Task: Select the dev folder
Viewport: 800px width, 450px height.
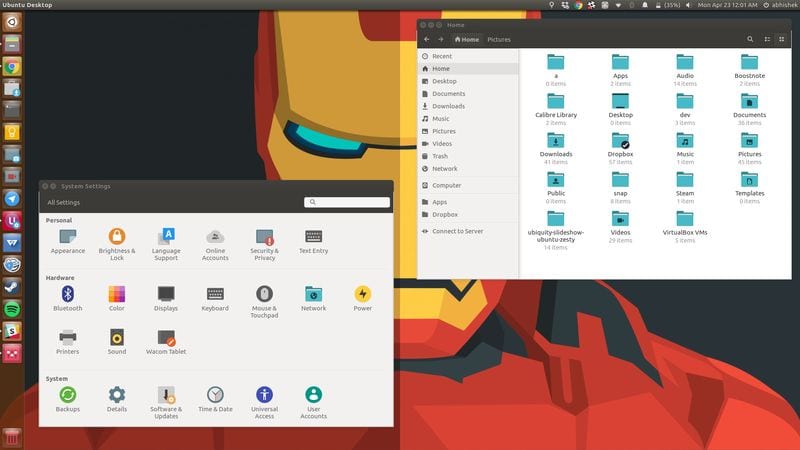Action: (x=685, y=109)
